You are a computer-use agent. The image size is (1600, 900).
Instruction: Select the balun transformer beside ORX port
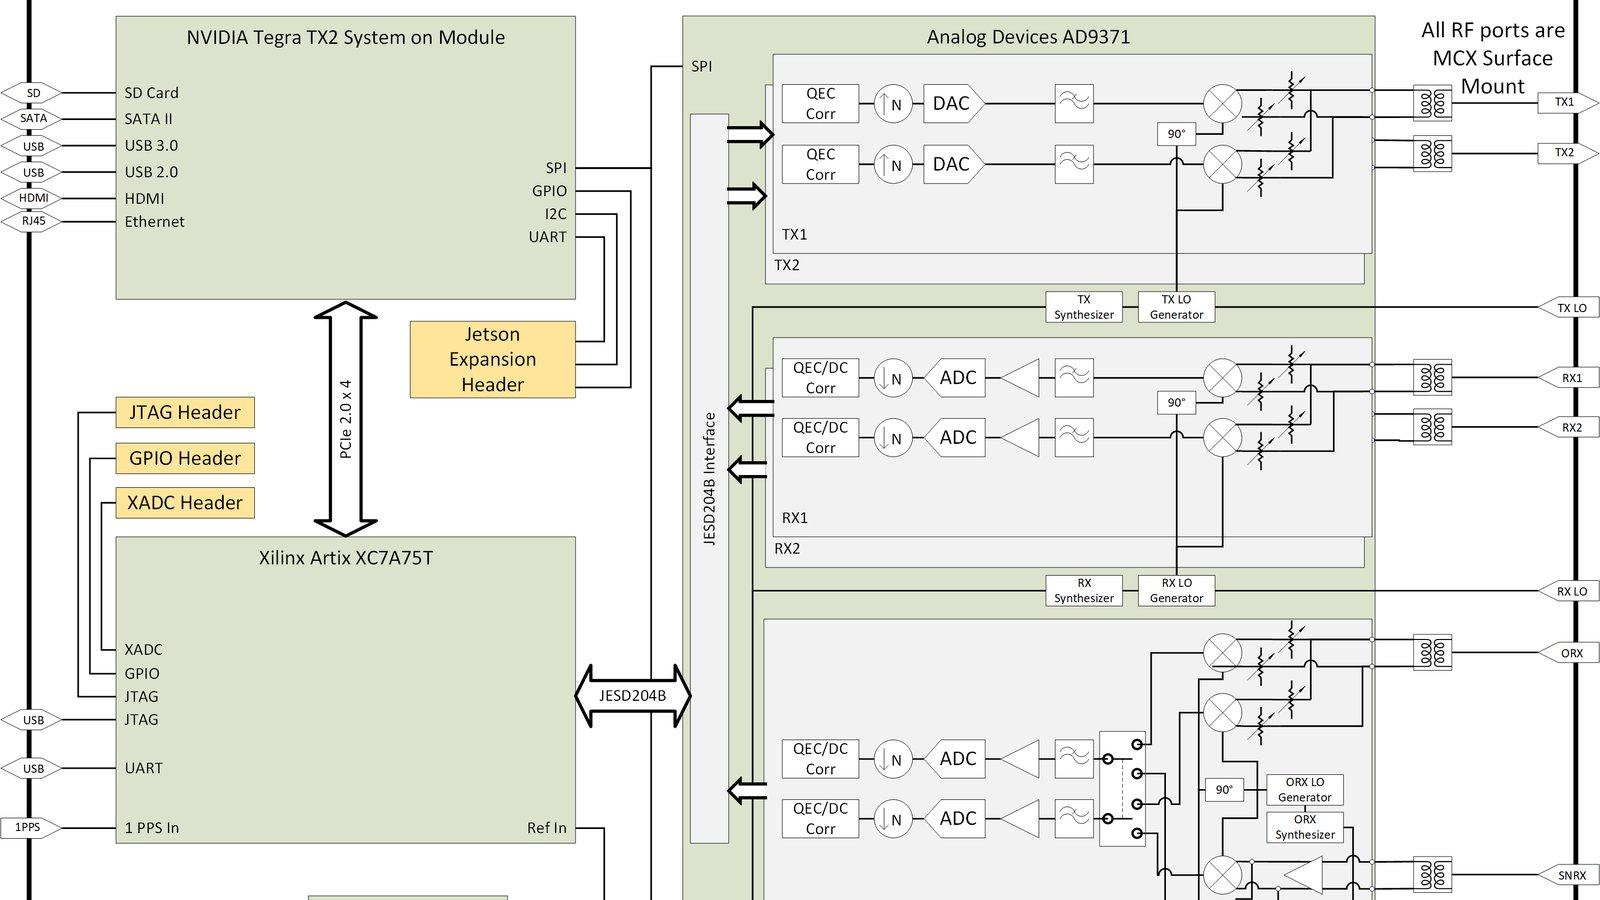click(x=1432, y=653)
